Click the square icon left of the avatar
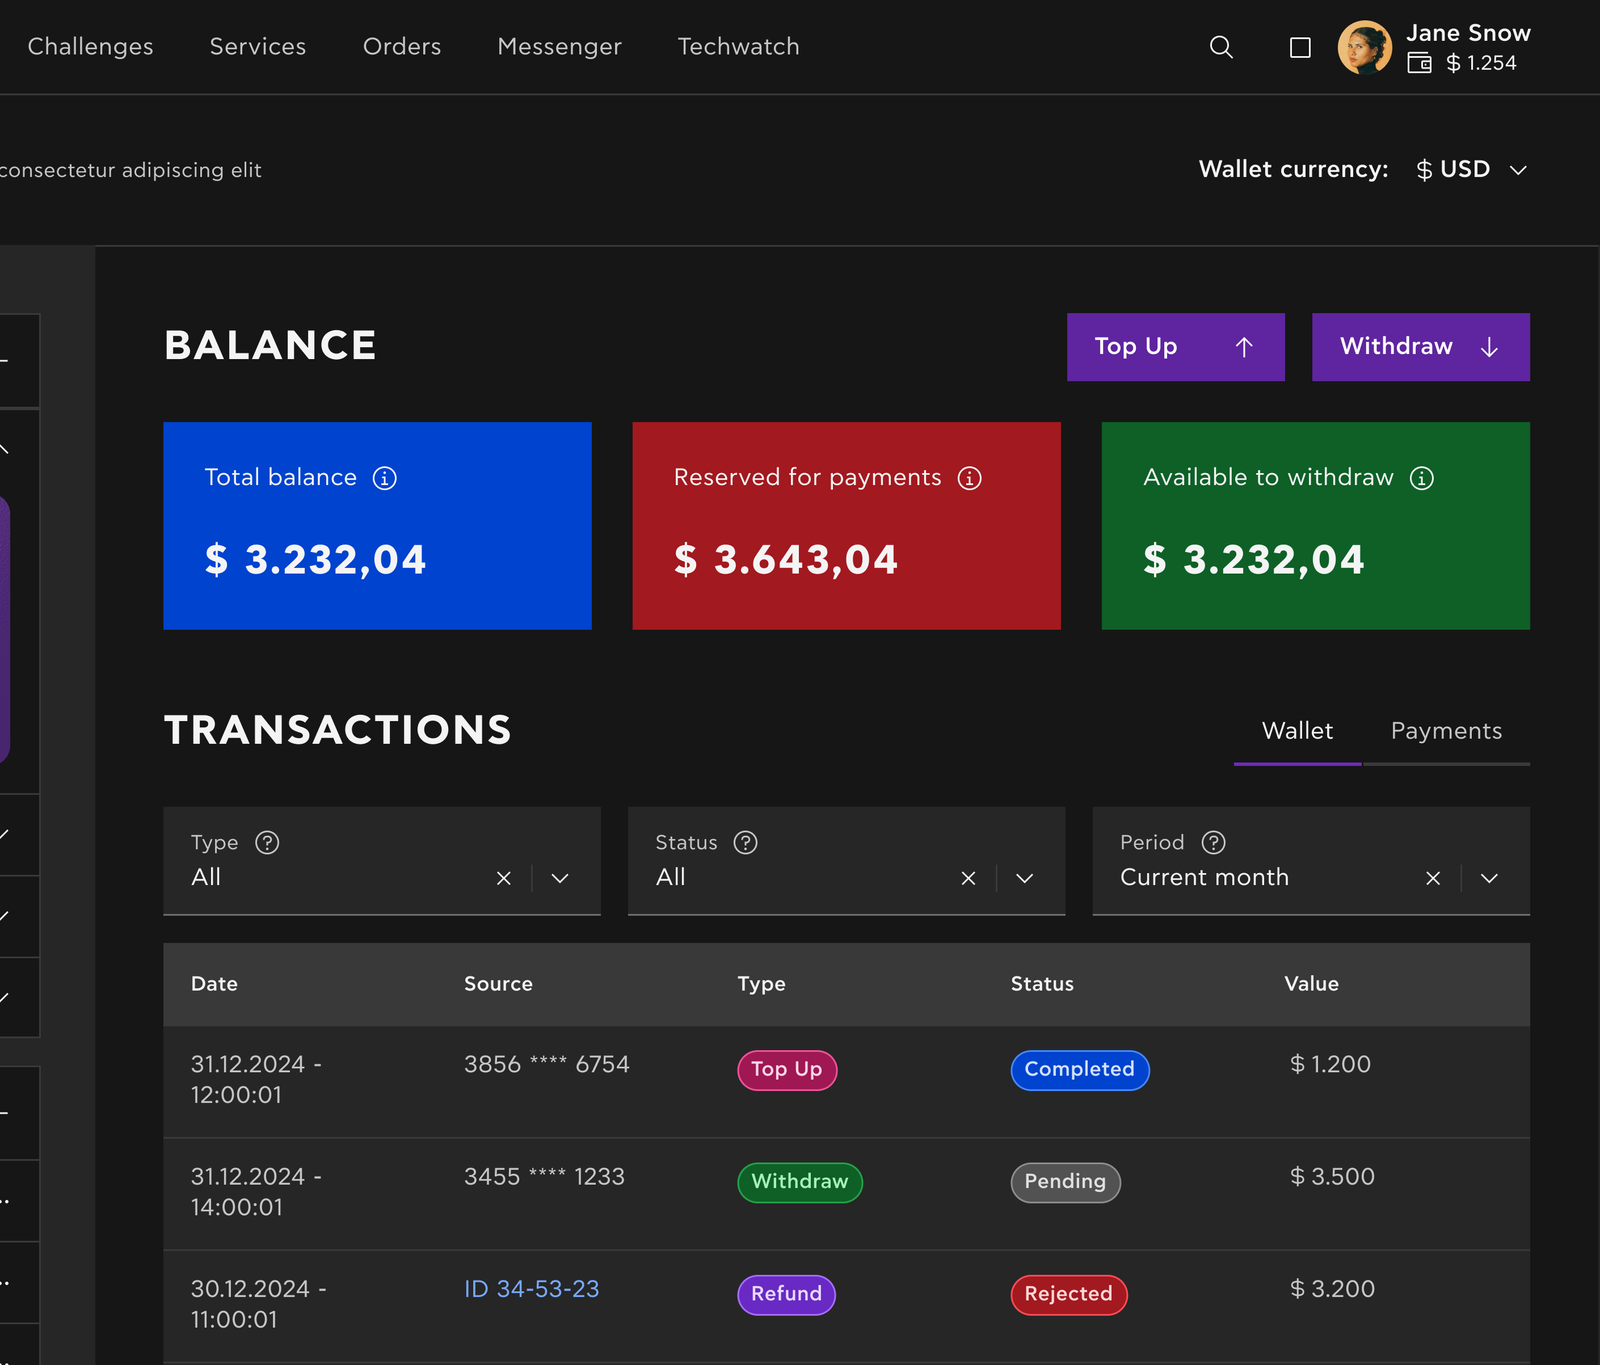The width and height of the screenshot is (1600, 1365). (1299, 47)
